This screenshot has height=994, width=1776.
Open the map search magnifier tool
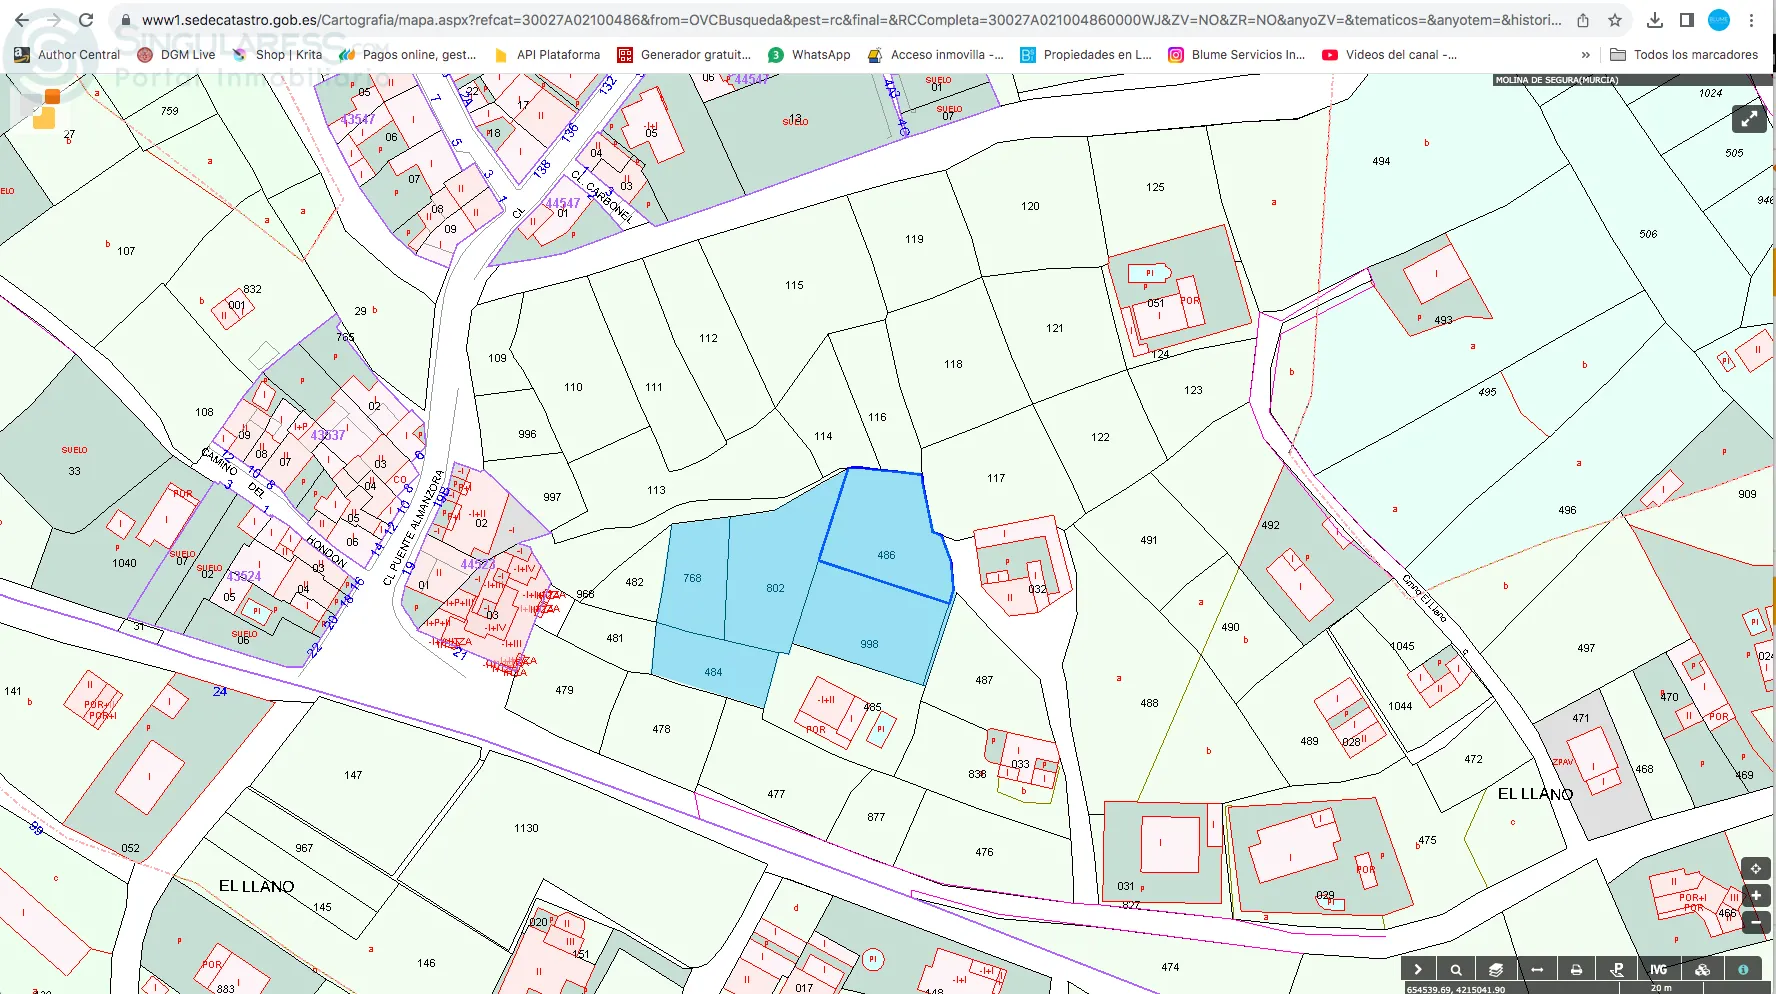[1456, 969]
